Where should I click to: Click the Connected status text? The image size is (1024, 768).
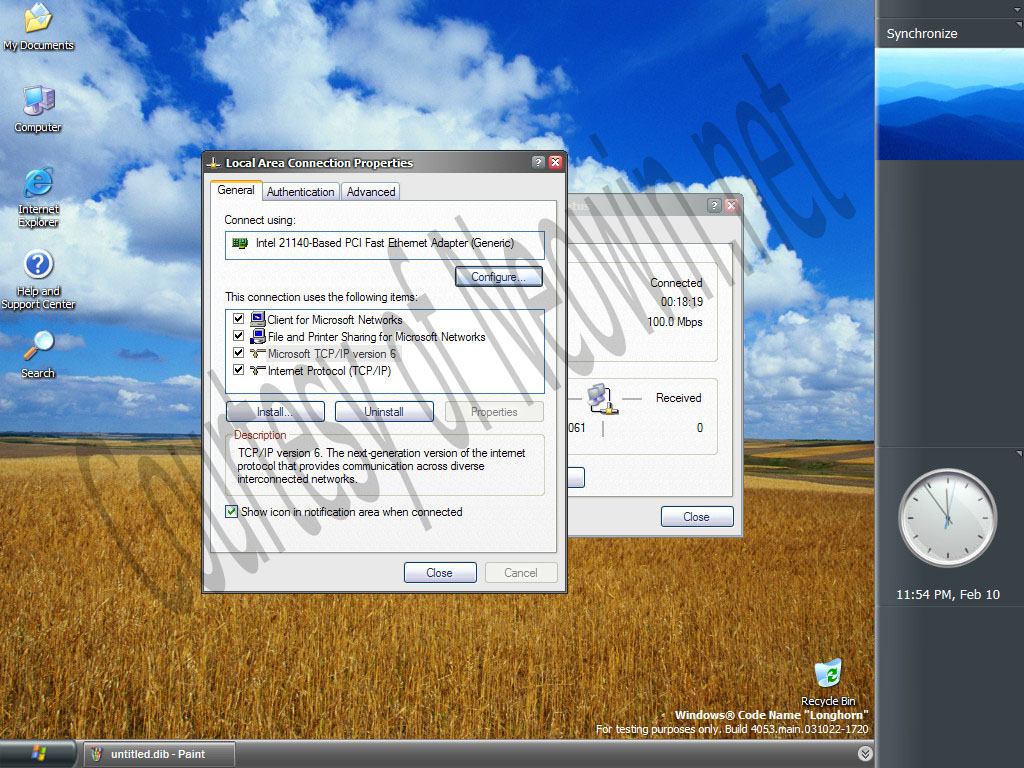(676, 283)
